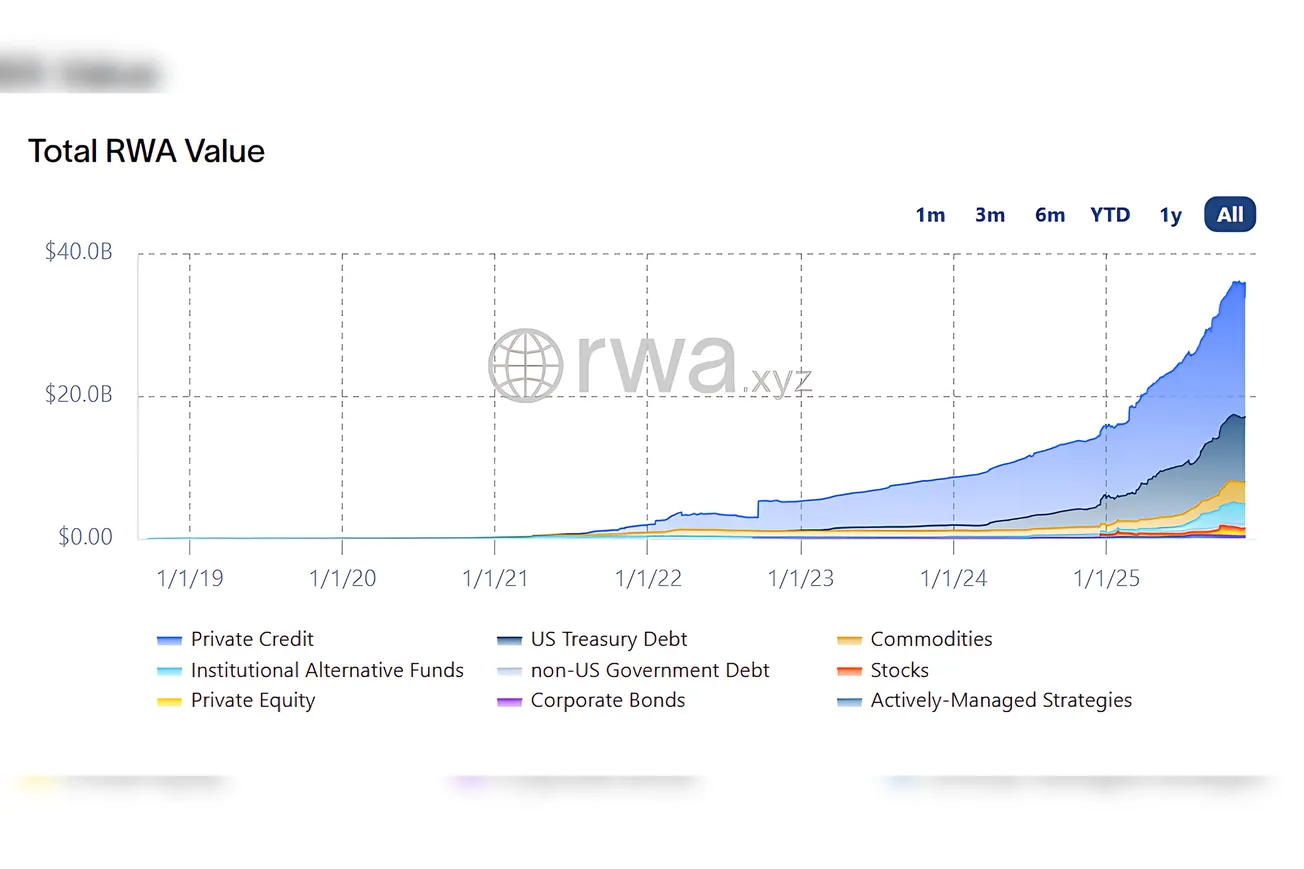Click the rwa.xyz globe watermark logo
This screenshot has width=1304, height=869.
[526, 365]
